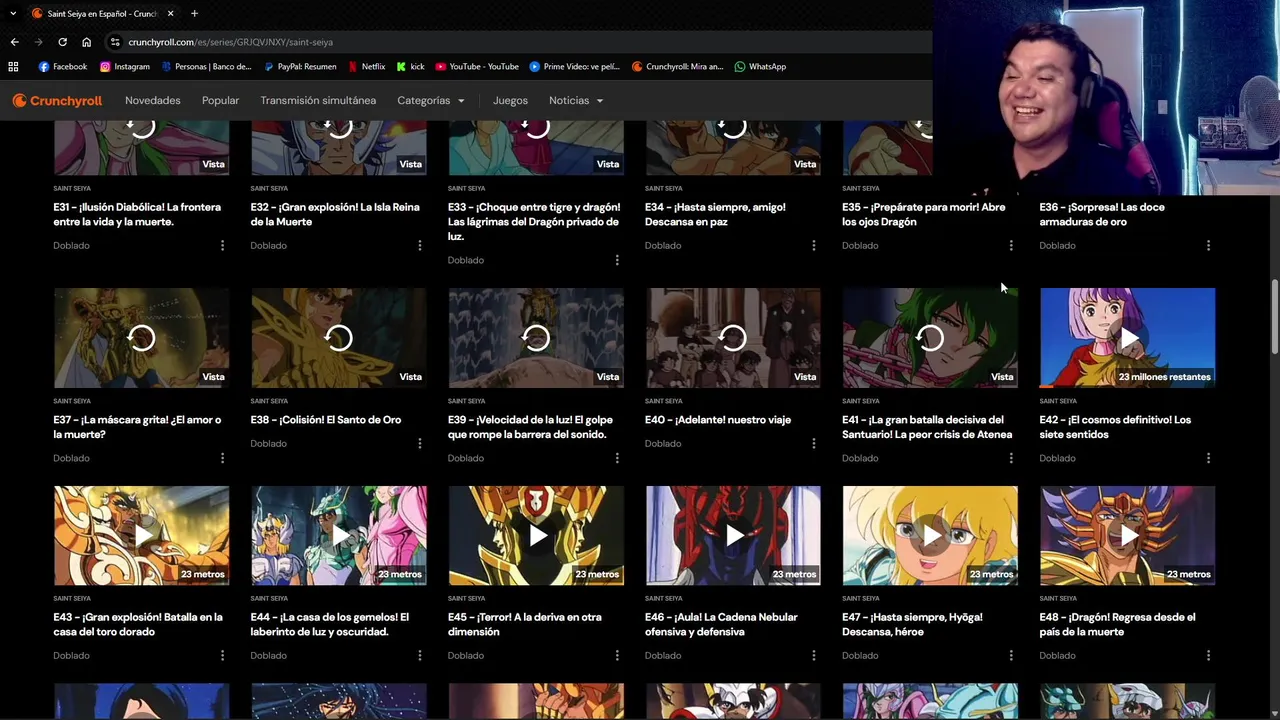This screenshot has height=720, width=1280.
Task: Open Popular in the navigation
Action: click(x=220, y=100)
